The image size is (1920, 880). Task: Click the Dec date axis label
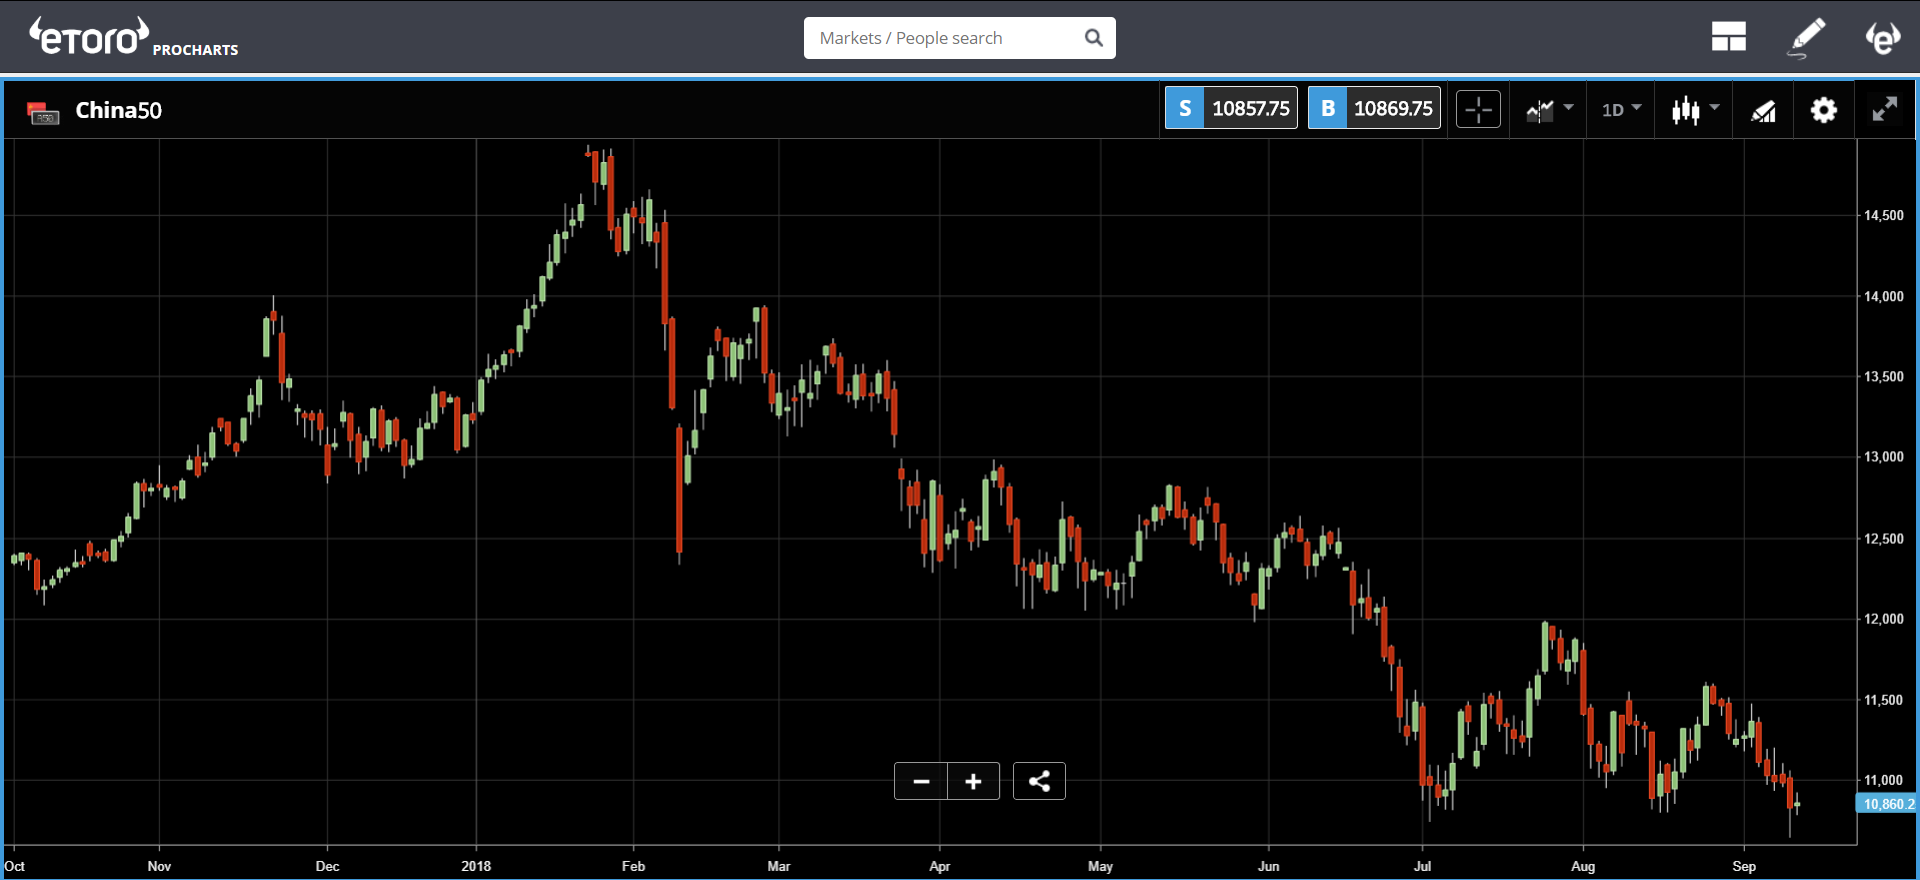tap(327, 866)
